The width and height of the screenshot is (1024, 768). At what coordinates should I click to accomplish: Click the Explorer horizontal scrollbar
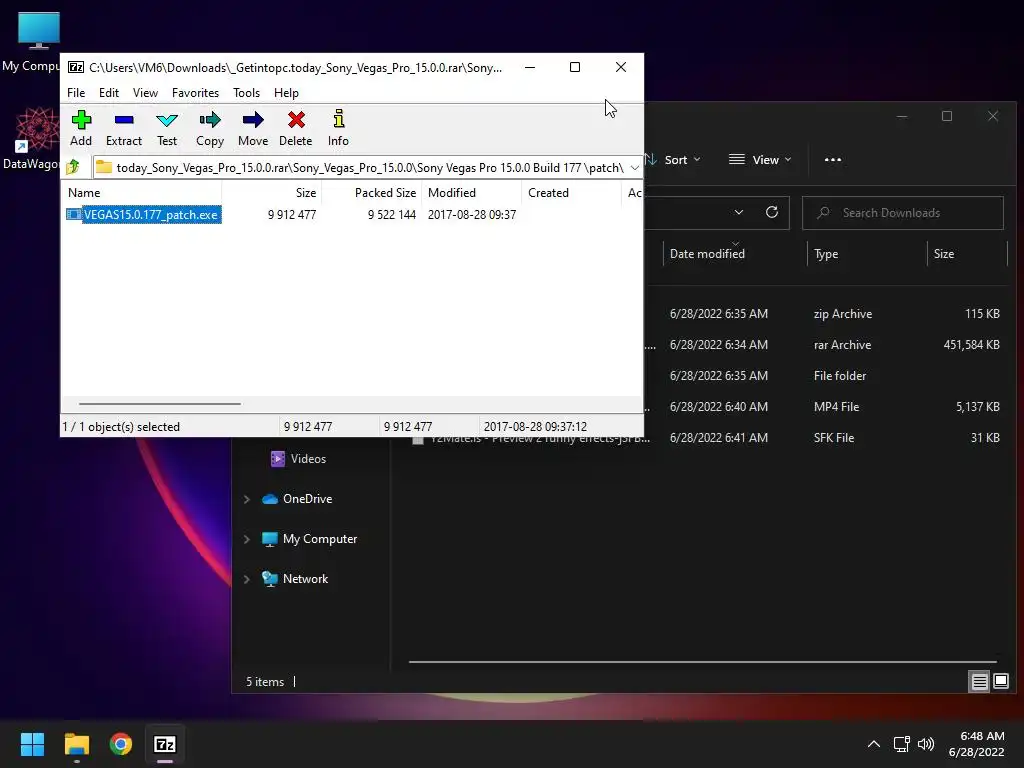pos(703,662)
